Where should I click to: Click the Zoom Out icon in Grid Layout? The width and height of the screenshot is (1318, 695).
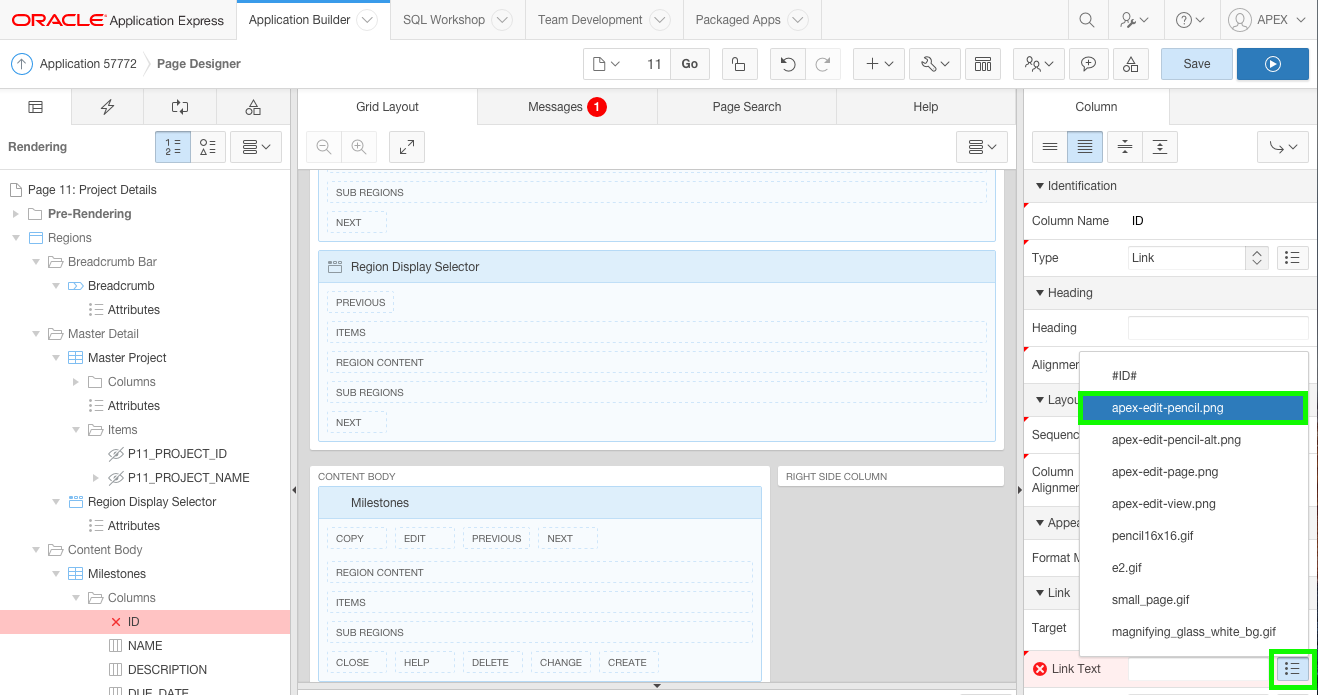324,147
